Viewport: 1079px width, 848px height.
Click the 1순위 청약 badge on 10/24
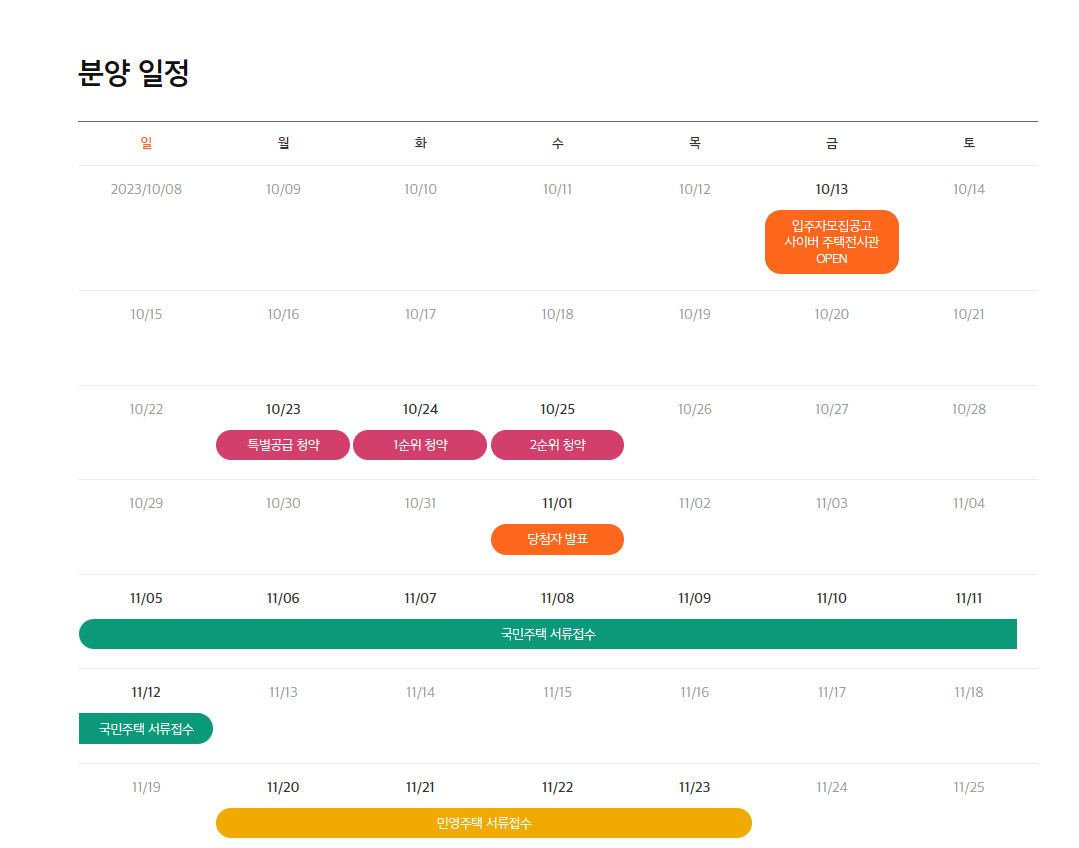click(420, 445)
